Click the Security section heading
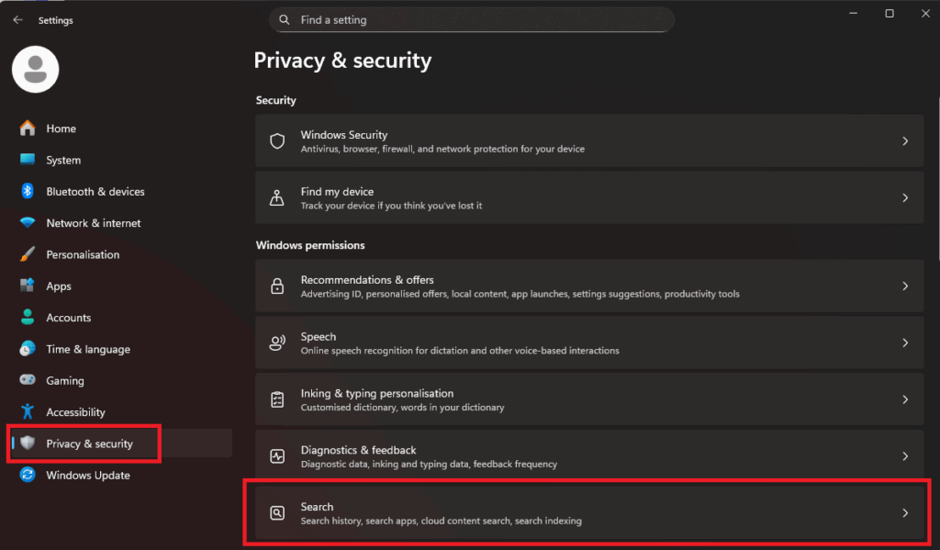The height and width of the screenshot is (550, 940). (x=276, y=100)
